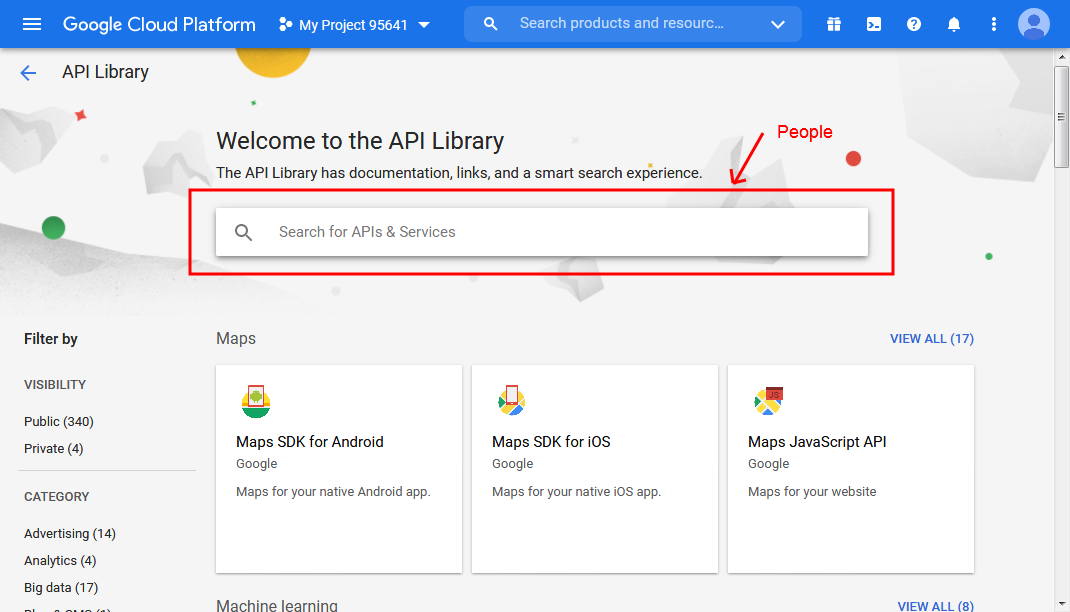Filter by Analytics (4) category
Screen dimensions: 1070x612
point(60,560)
